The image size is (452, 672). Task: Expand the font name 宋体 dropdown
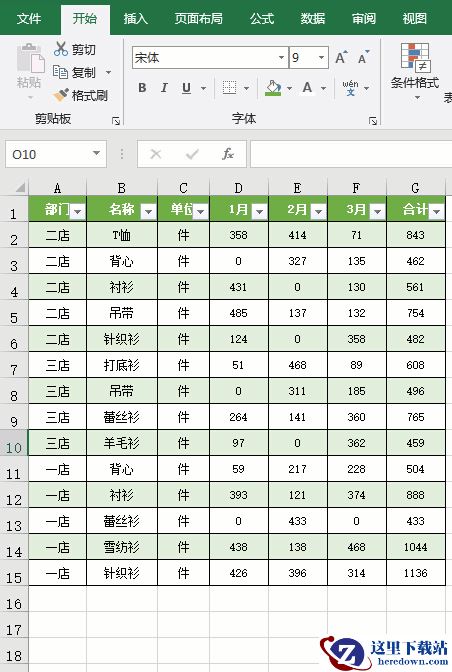281,57
